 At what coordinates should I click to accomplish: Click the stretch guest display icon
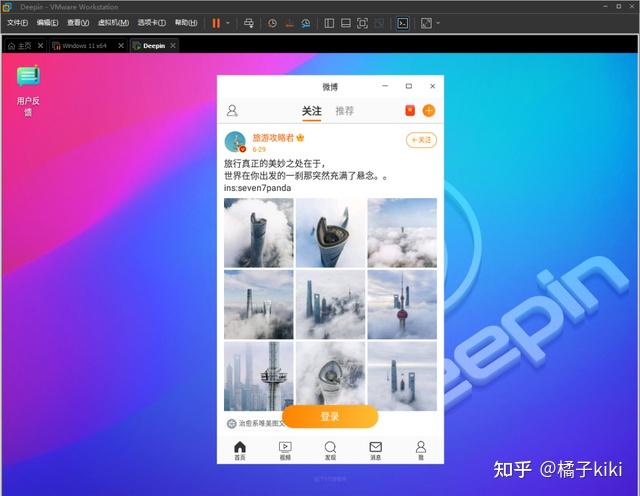426,23
